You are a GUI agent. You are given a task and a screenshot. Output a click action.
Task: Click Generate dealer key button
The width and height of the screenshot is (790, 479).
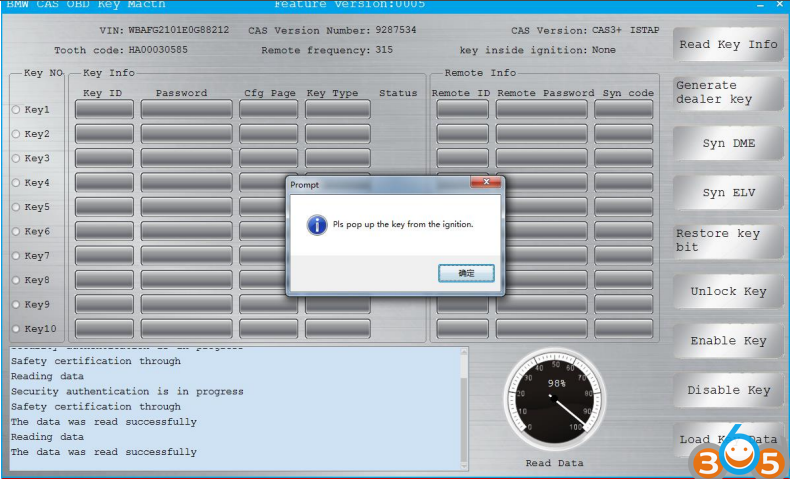coord(727,93)
